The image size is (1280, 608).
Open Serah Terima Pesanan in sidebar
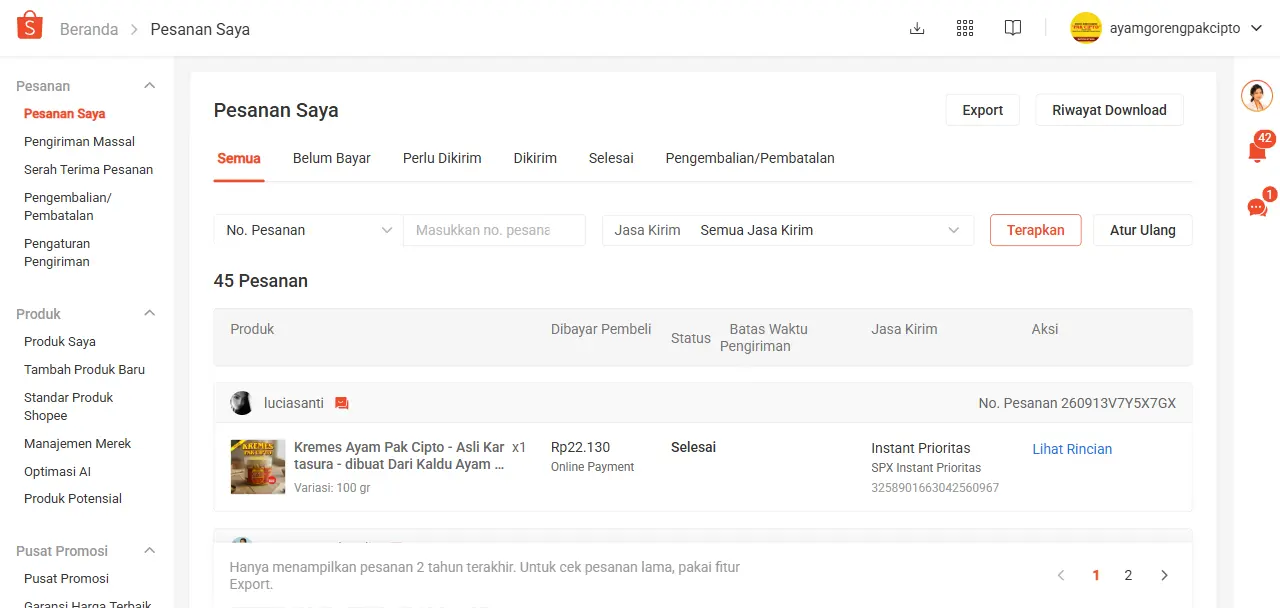click(x=88, y=170)
